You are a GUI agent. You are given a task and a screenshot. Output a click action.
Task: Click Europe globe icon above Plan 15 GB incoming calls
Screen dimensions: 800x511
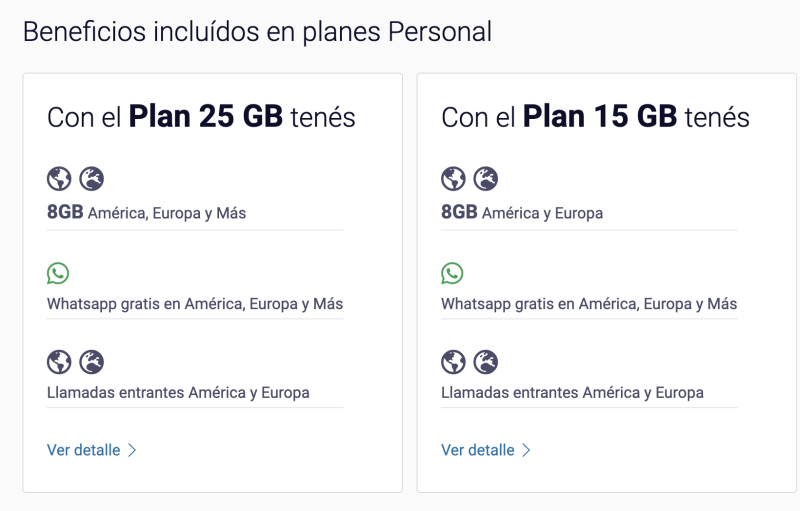click(486, 362)
